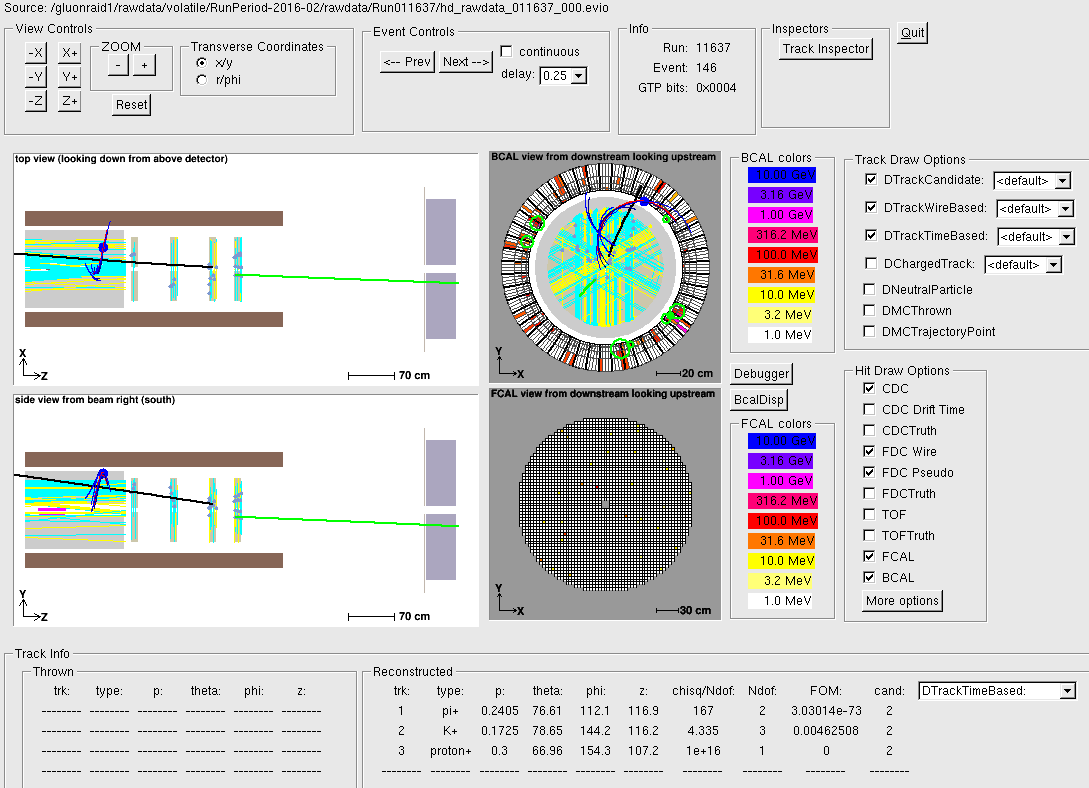This screenshot has width=1089, height=788.
Task: Click the Z+ view button
Action: pos(69,101)
